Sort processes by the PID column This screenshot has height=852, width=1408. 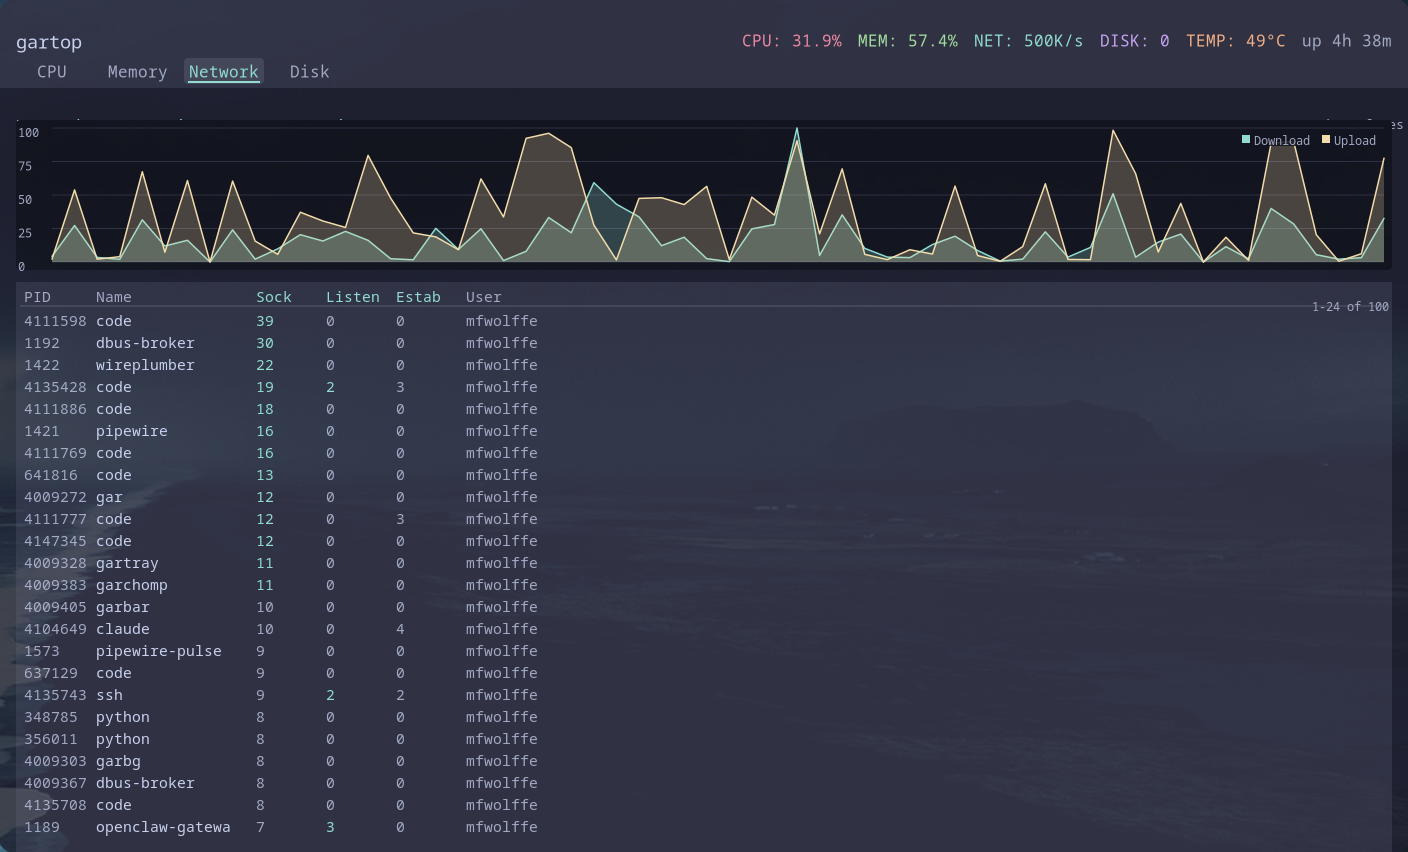(38, 296)
